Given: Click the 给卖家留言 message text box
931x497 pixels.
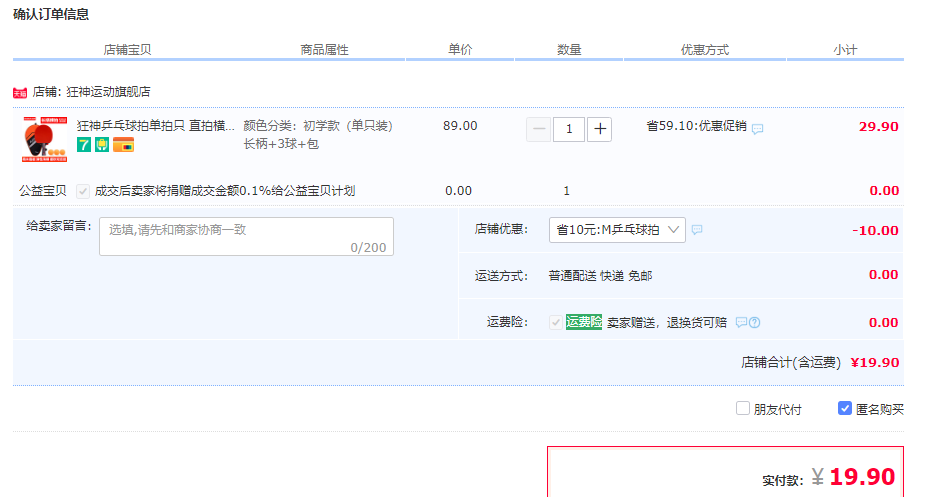Looking at the screenshot, I should tap(246, 236).
